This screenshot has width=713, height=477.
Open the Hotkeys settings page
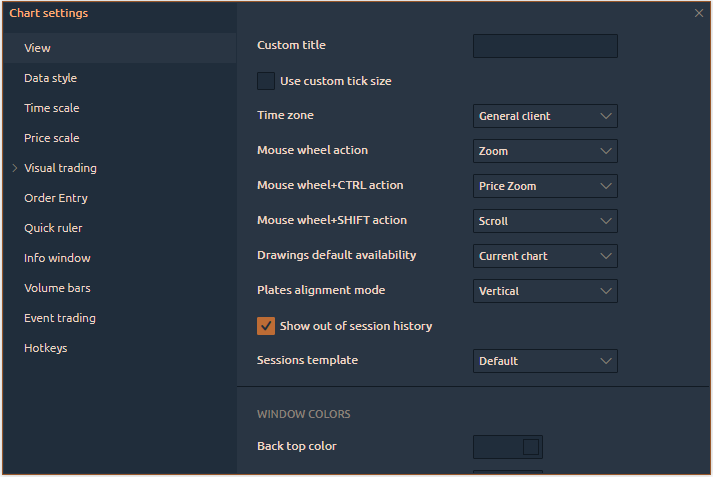coord(46,348)
